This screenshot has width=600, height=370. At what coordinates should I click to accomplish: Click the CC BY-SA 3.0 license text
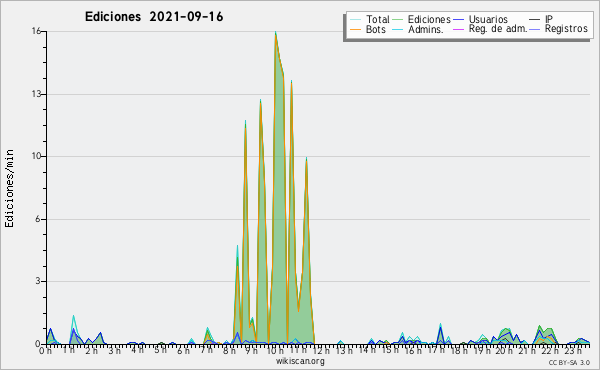569,362
